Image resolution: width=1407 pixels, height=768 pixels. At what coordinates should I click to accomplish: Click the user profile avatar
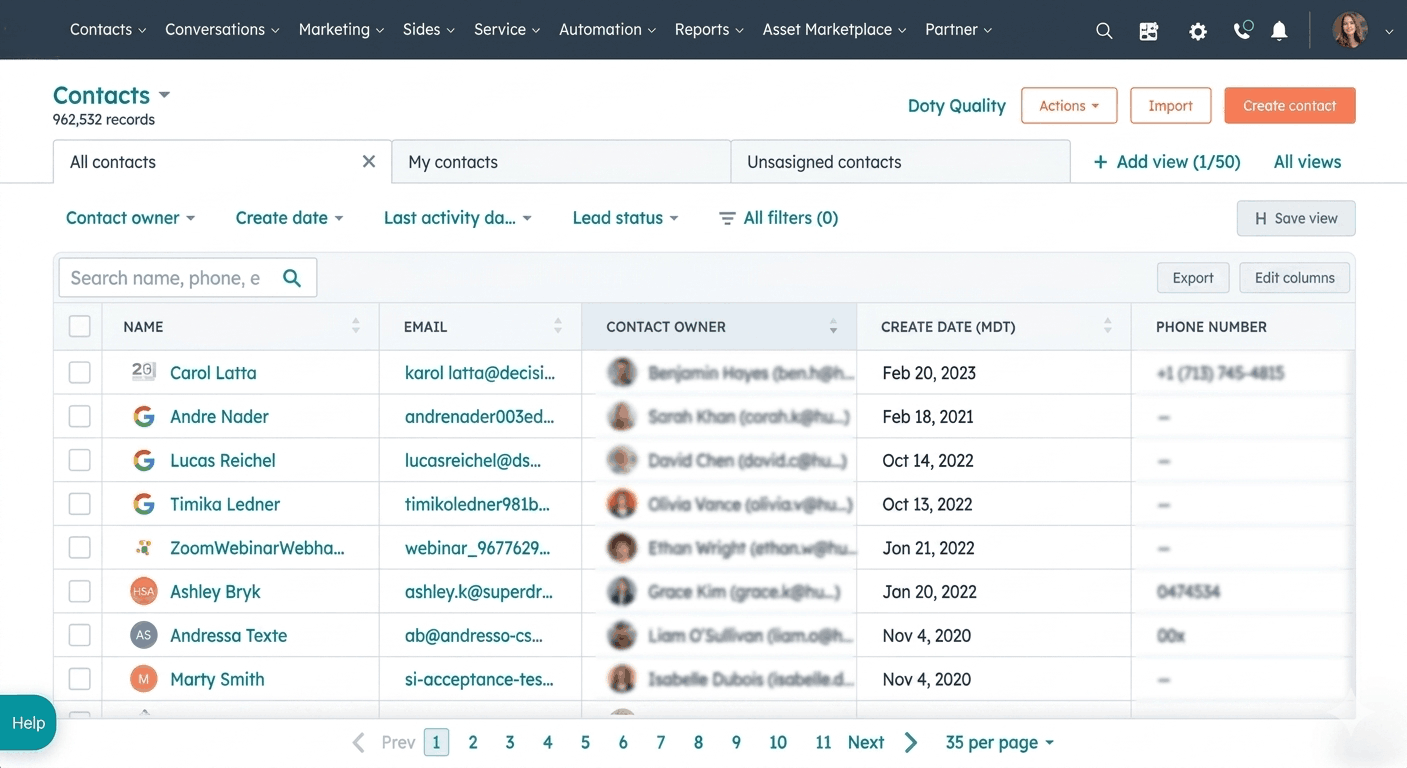point(1350,30)
